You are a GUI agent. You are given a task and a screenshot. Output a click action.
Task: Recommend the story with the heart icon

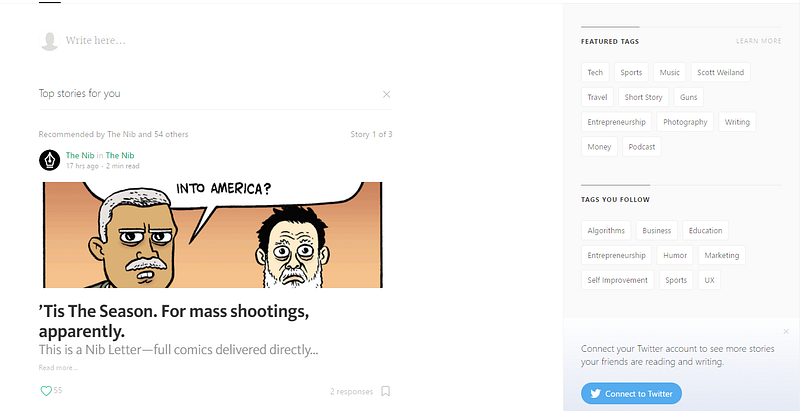click(x=46, y=391)
